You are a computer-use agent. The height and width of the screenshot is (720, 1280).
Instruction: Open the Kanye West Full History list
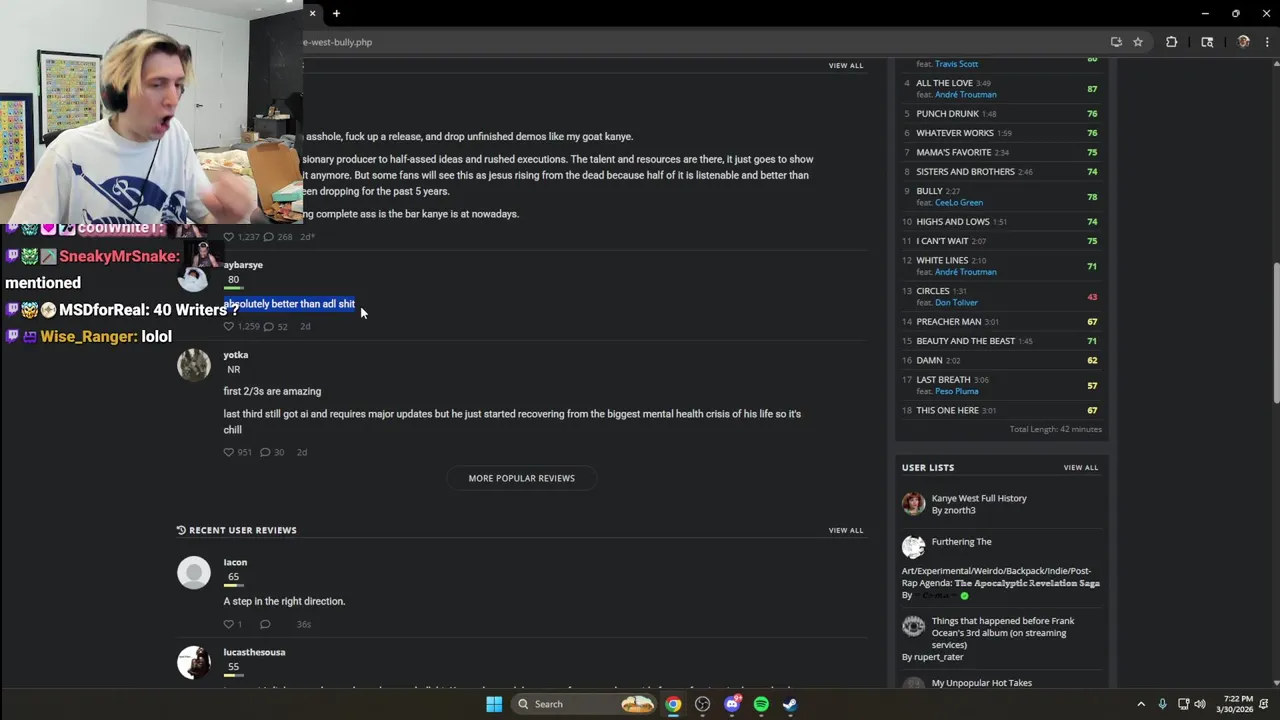click(x=979, y=498)
